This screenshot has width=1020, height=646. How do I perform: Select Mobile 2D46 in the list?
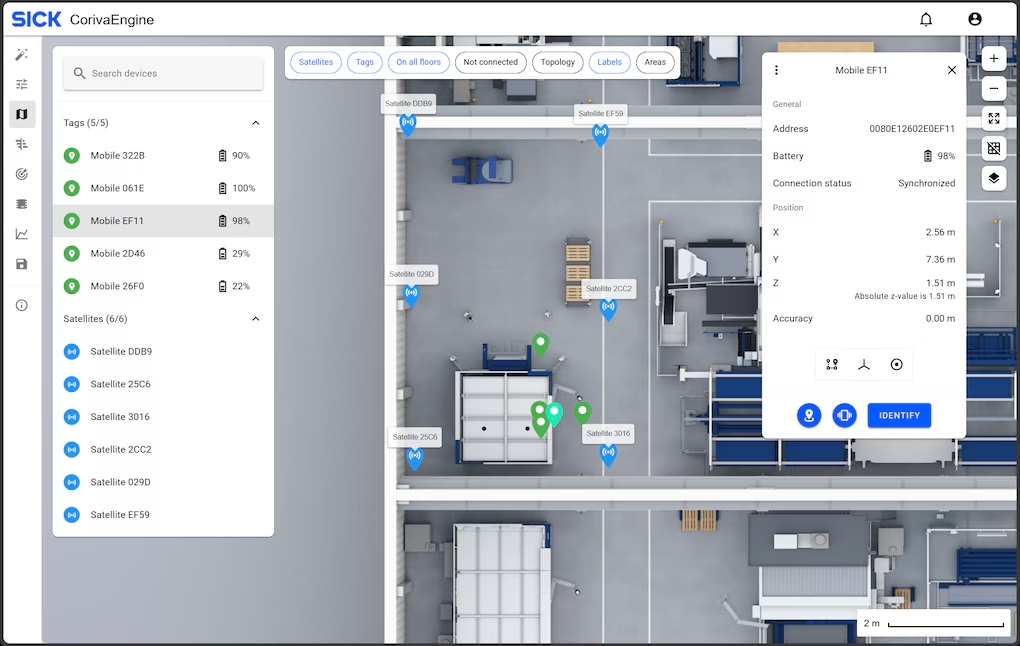tap(163, 253)
